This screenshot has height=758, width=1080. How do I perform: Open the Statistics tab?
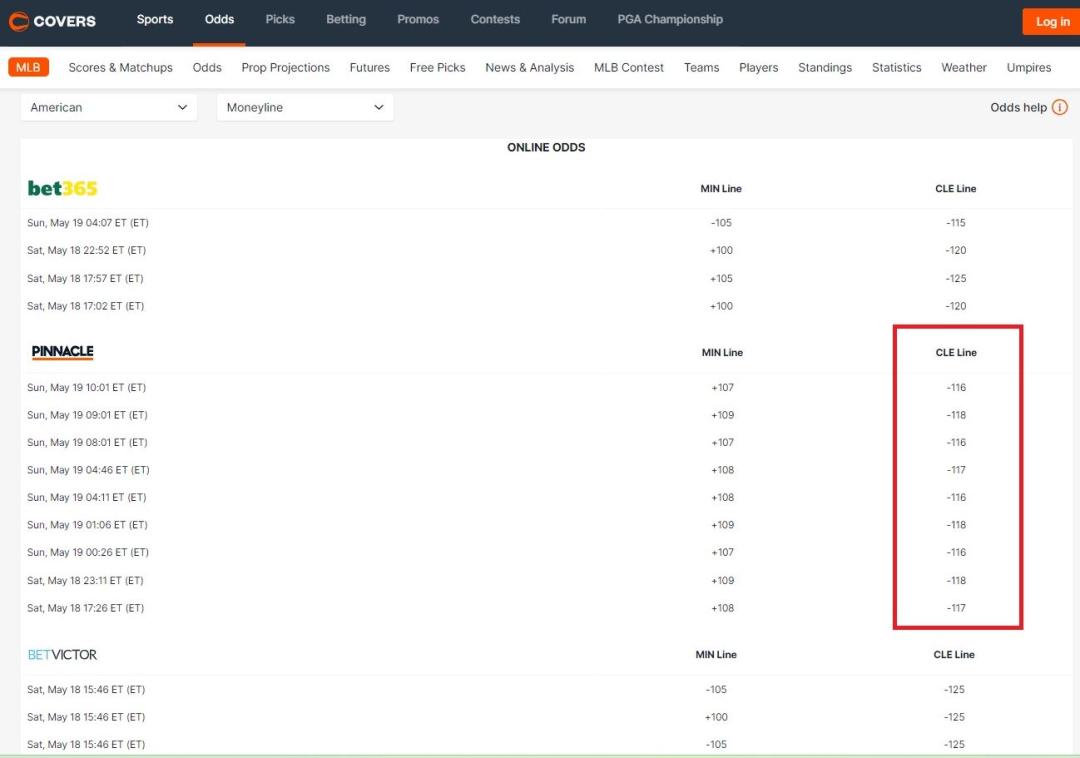click(x=897, y=67)
